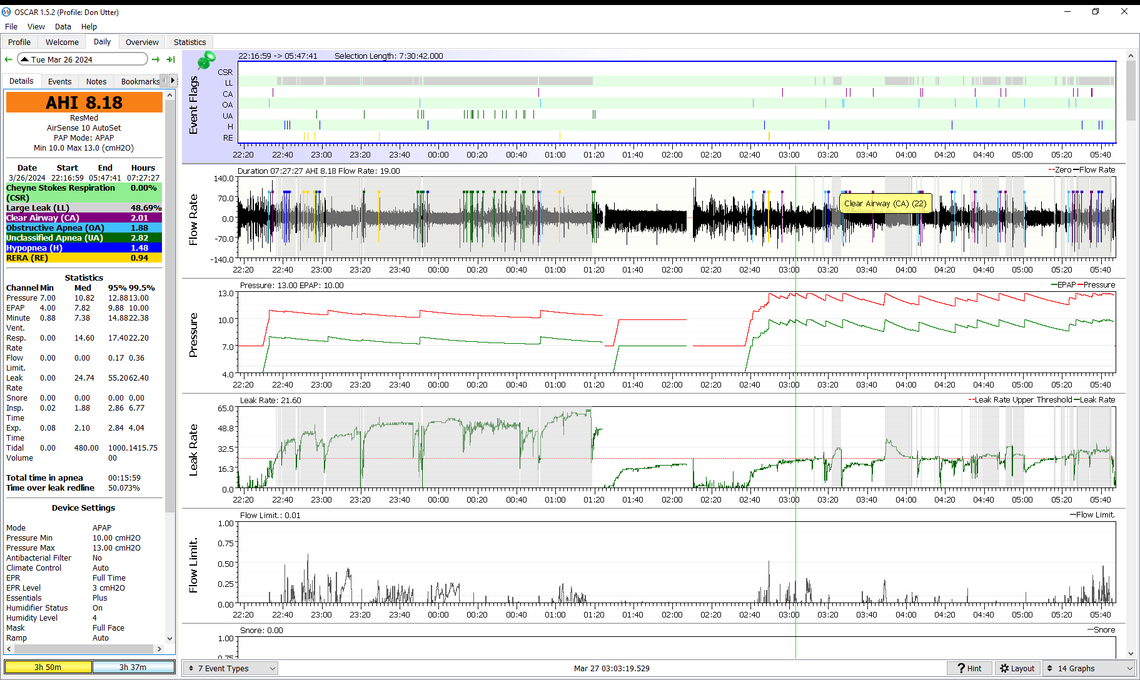The image size is (1140, 680).
Task: Open the Notes side tab
Action: [x=96, y=81]
